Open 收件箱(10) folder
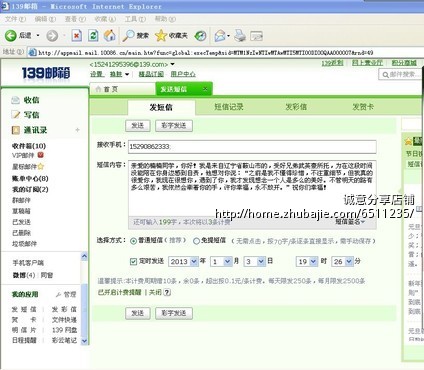 [29, 146]
